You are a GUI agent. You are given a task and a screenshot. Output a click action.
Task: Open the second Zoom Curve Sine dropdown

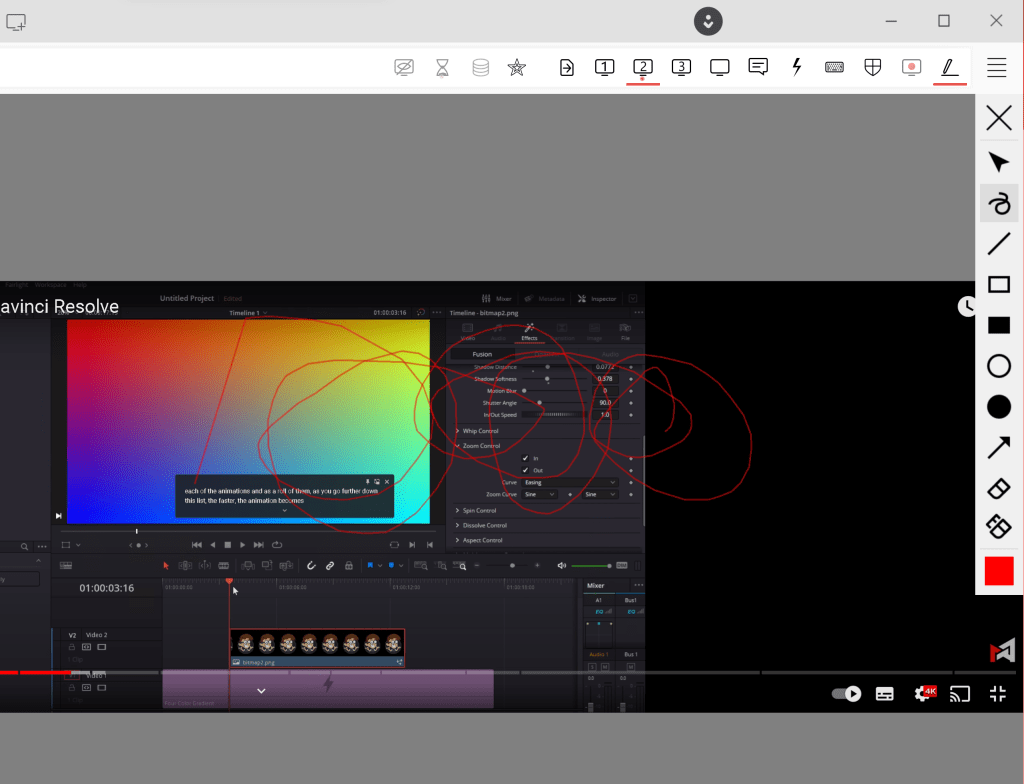pos(600,495)
